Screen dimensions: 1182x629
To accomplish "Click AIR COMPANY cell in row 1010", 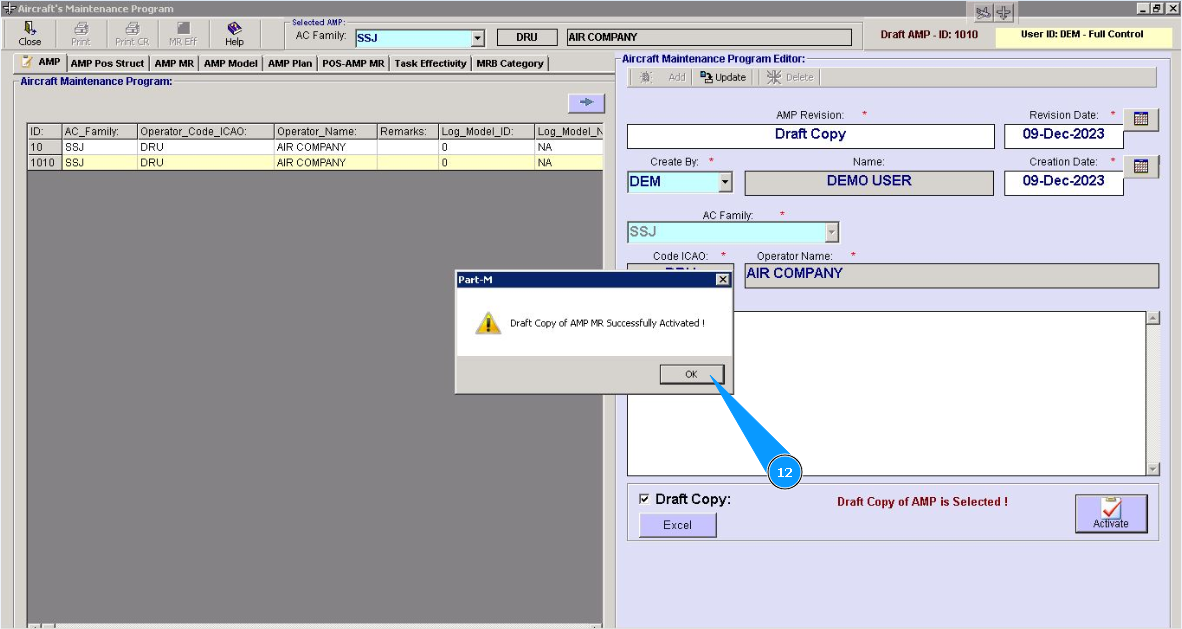I will [325, 162].
